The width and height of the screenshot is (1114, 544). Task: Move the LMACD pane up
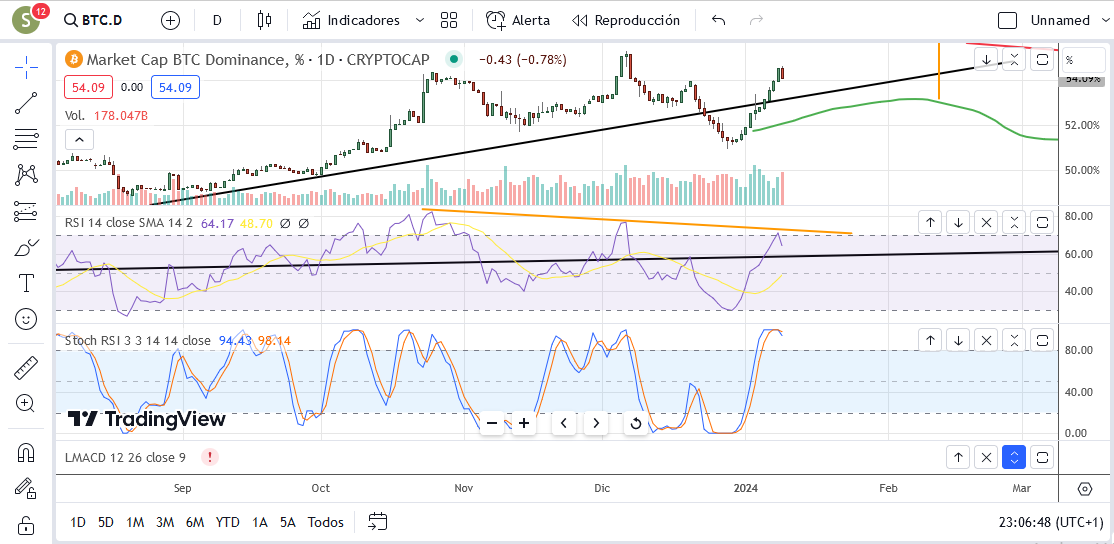[958, 457]
